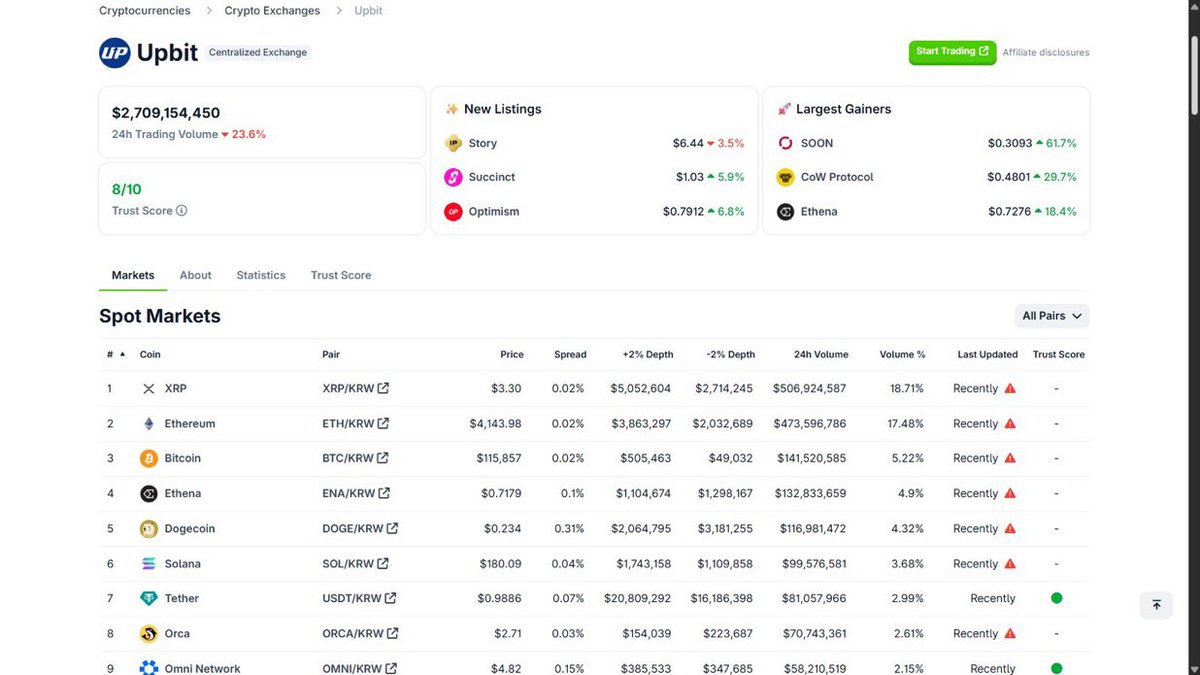
Task: Open Affiliate disclosures link
Action: 1046,52
